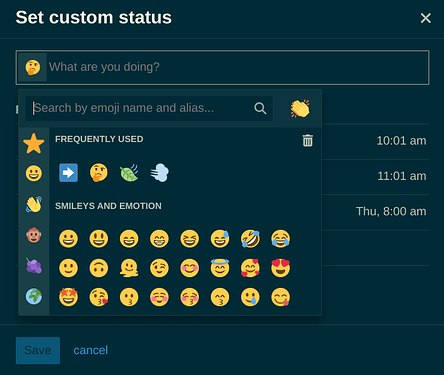Select the clapping hands skin tone picker

(300, 109)
